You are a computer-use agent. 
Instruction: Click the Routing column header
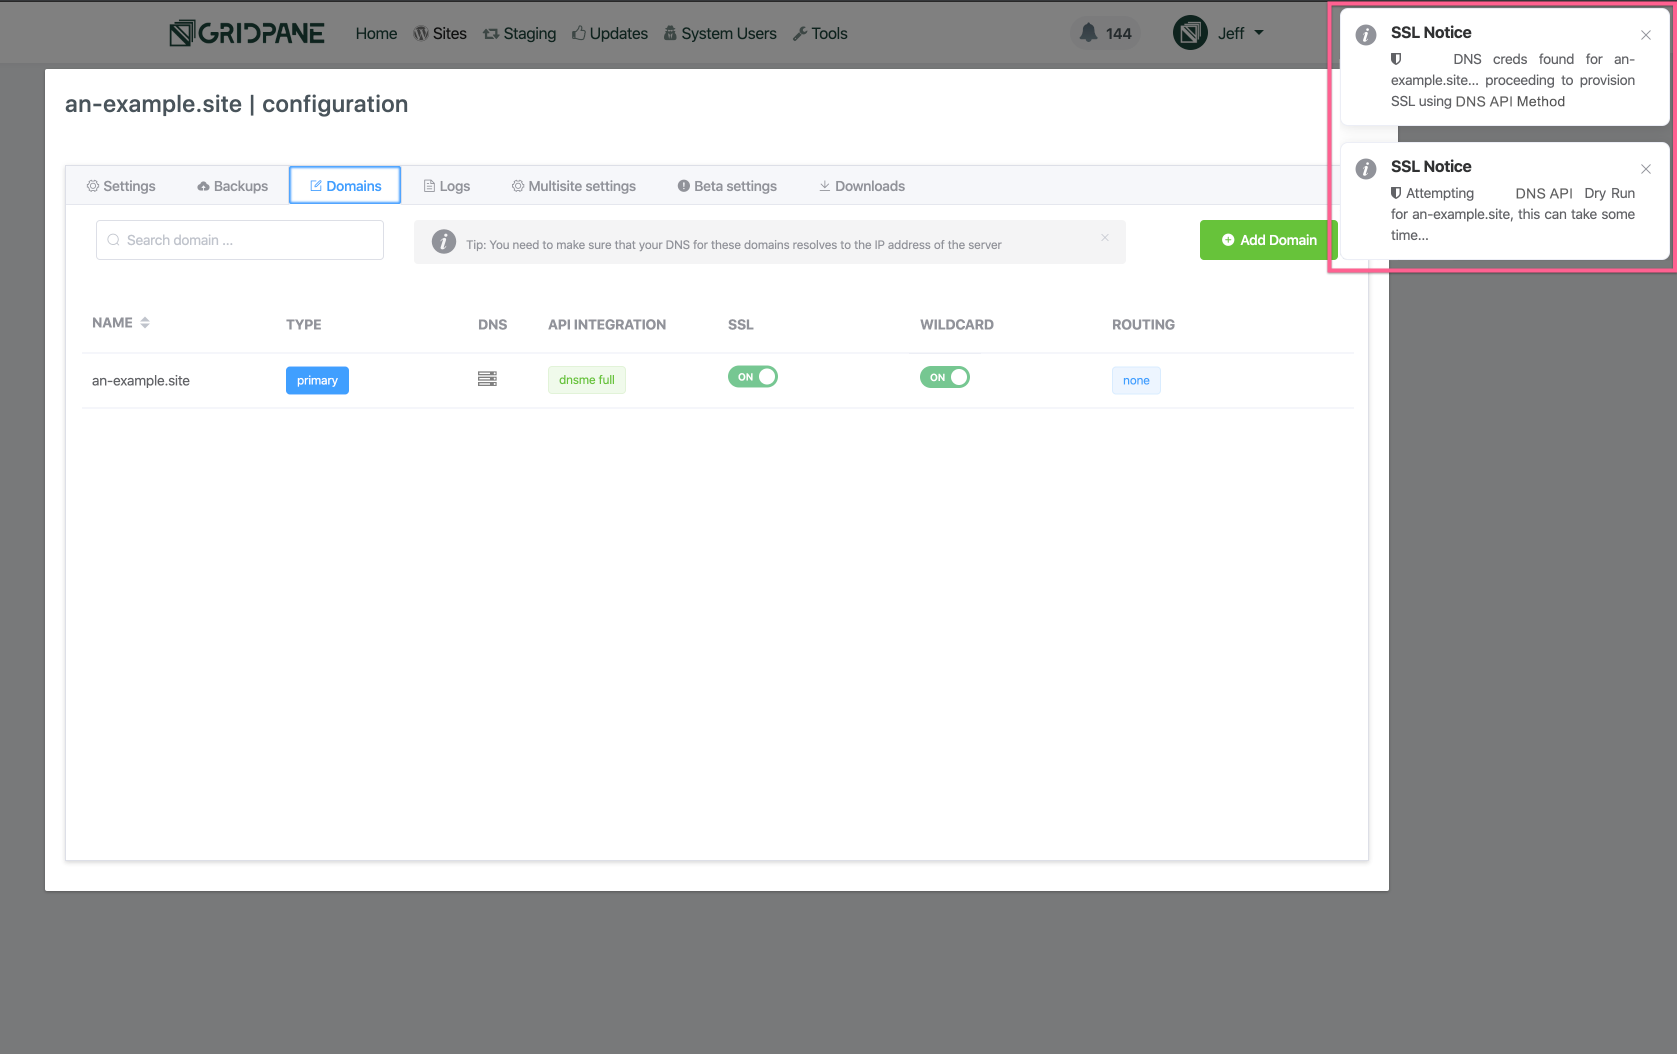pyautogui.click(x=1143, y=324)
